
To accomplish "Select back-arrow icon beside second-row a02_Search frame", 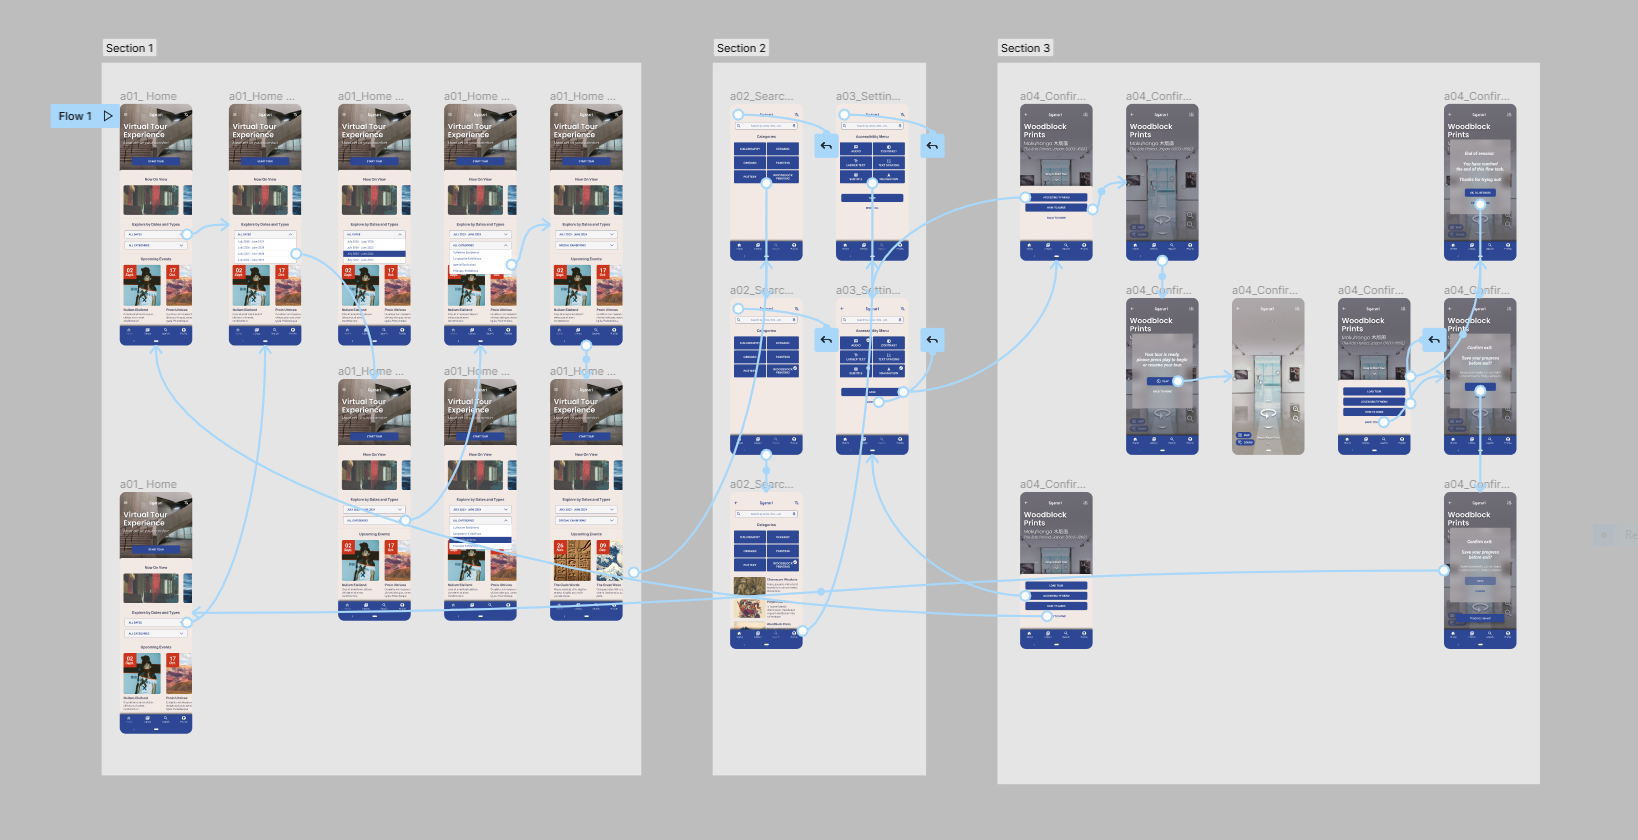I will coord(826,340).
